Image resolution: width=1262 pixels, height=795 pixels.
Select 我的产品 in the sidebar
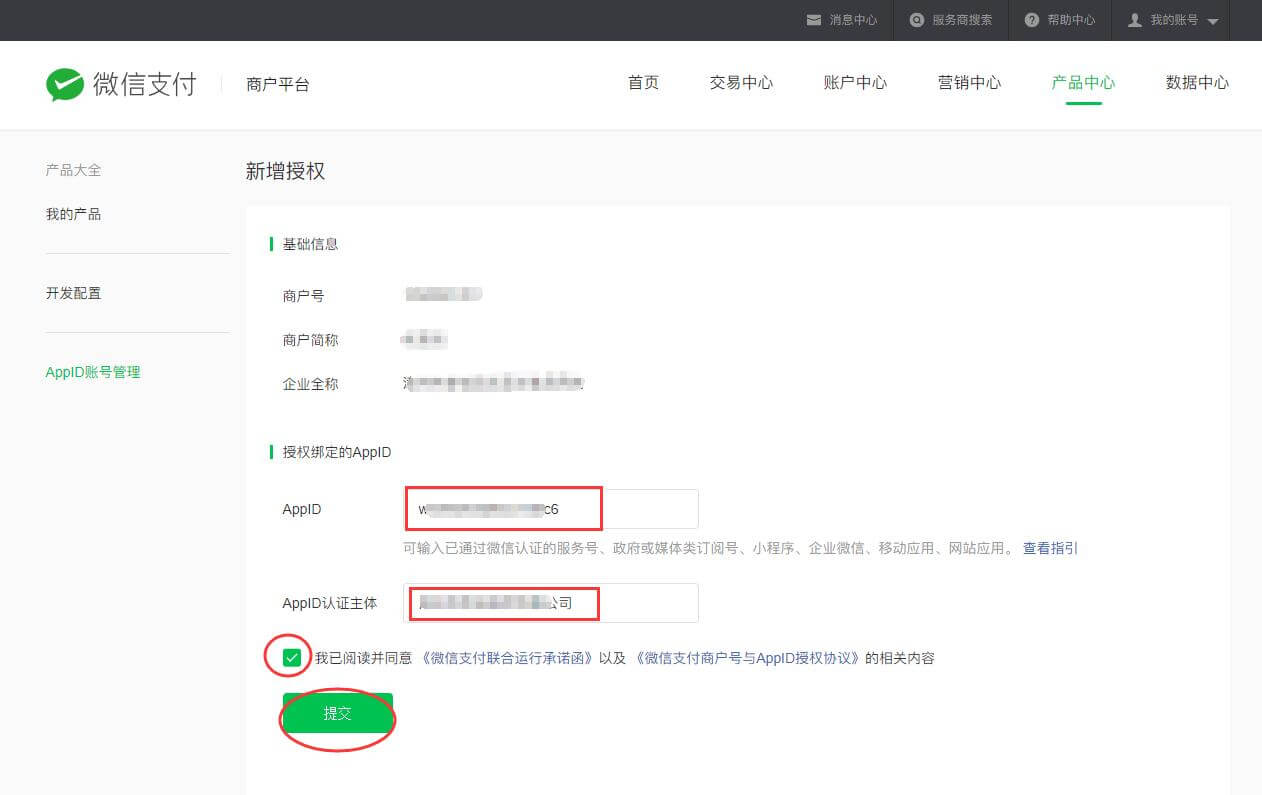[73, 214]
